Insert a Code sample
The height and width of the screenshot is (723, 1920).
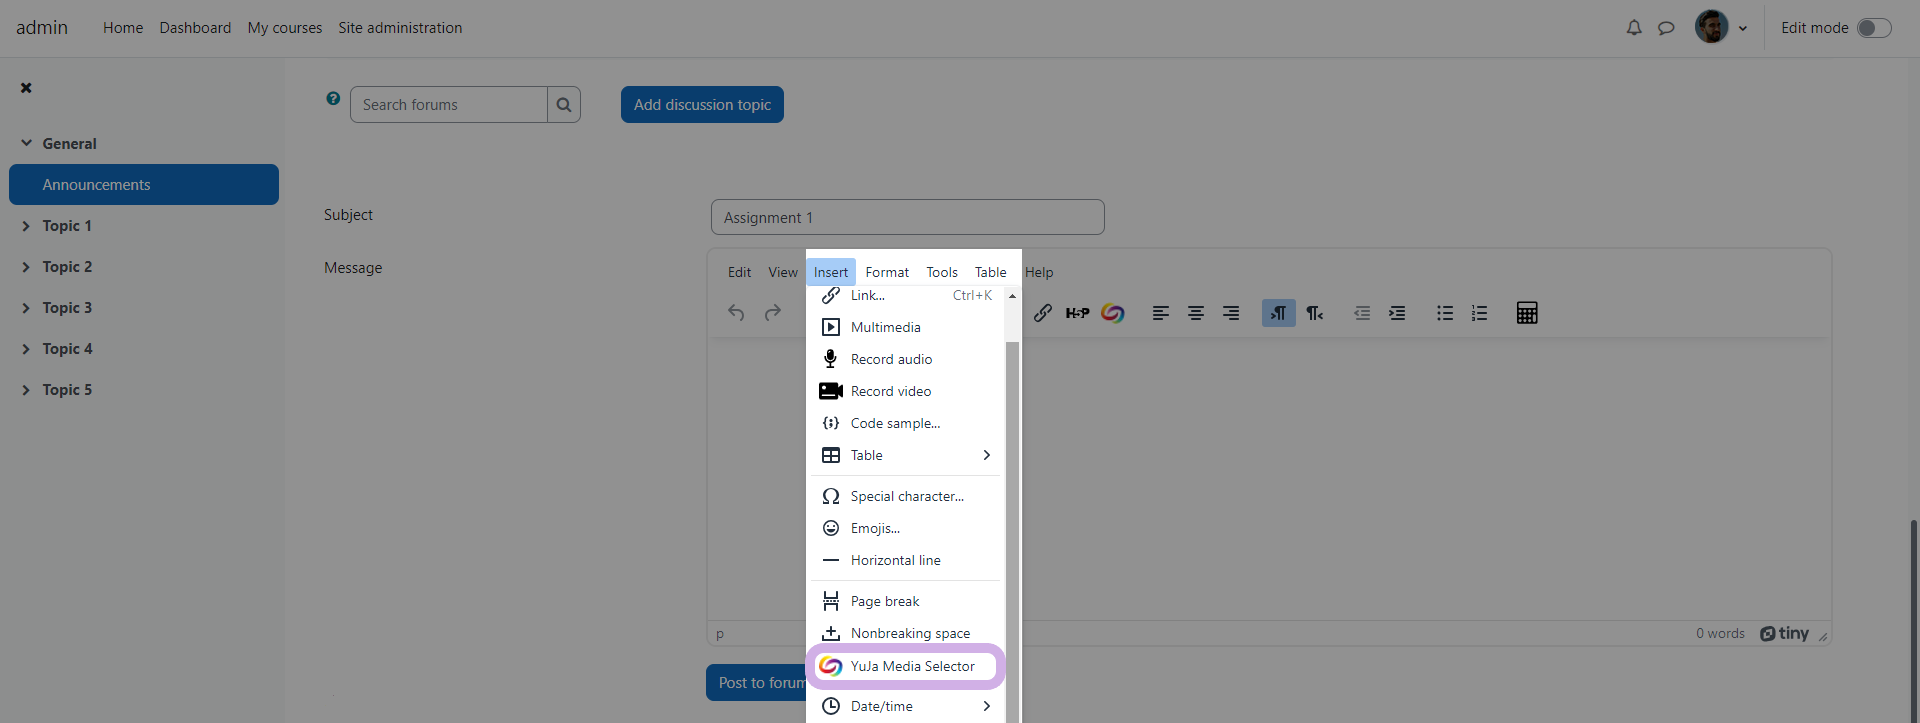coord(906,423)
